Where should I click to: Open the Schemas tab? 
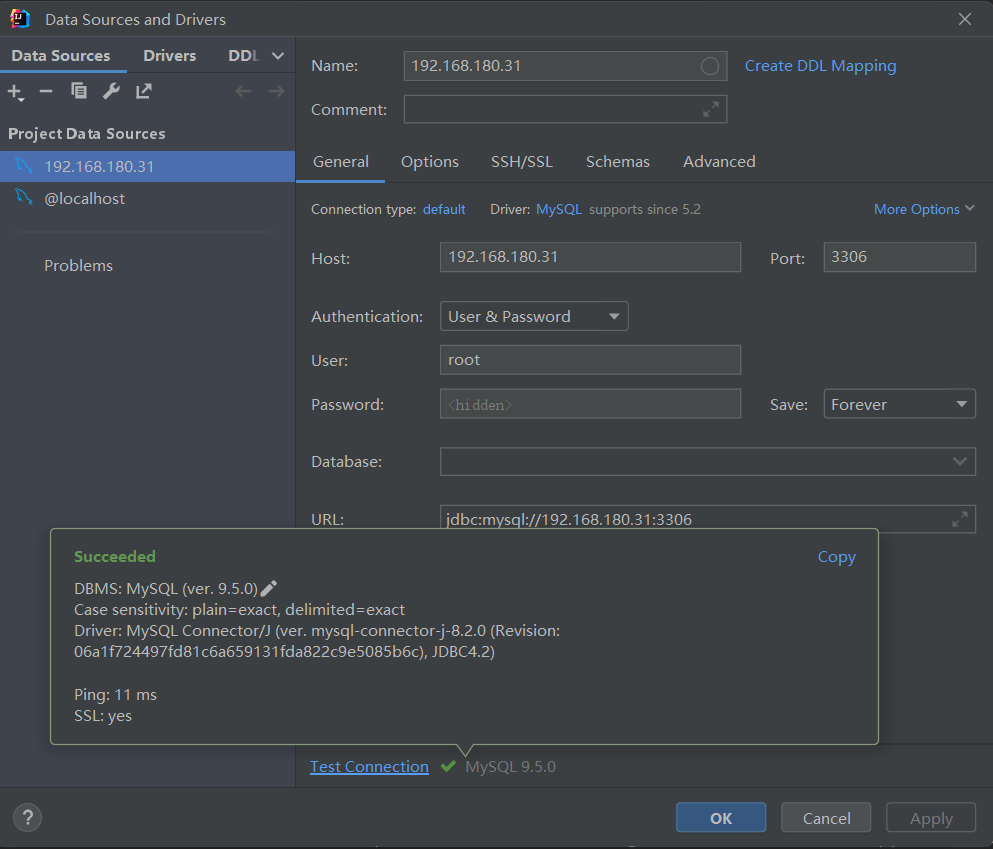pos(617,161)
